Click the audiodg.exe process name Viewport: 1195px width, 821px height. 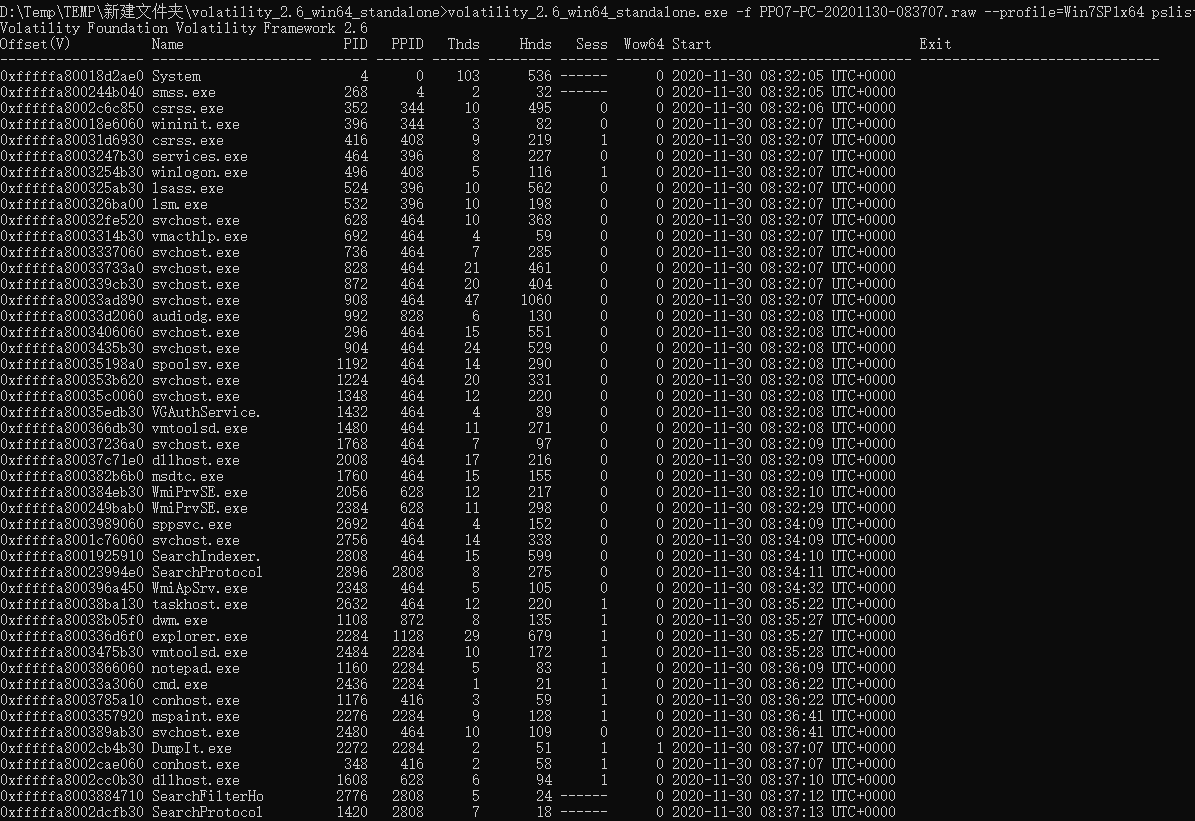(196, 316)
